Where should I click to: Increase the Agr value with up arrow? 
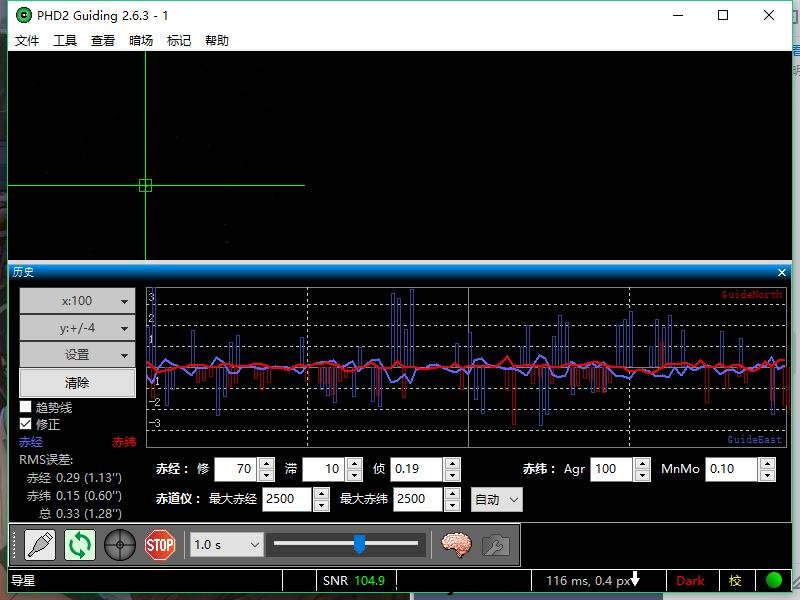click(642, 463)
